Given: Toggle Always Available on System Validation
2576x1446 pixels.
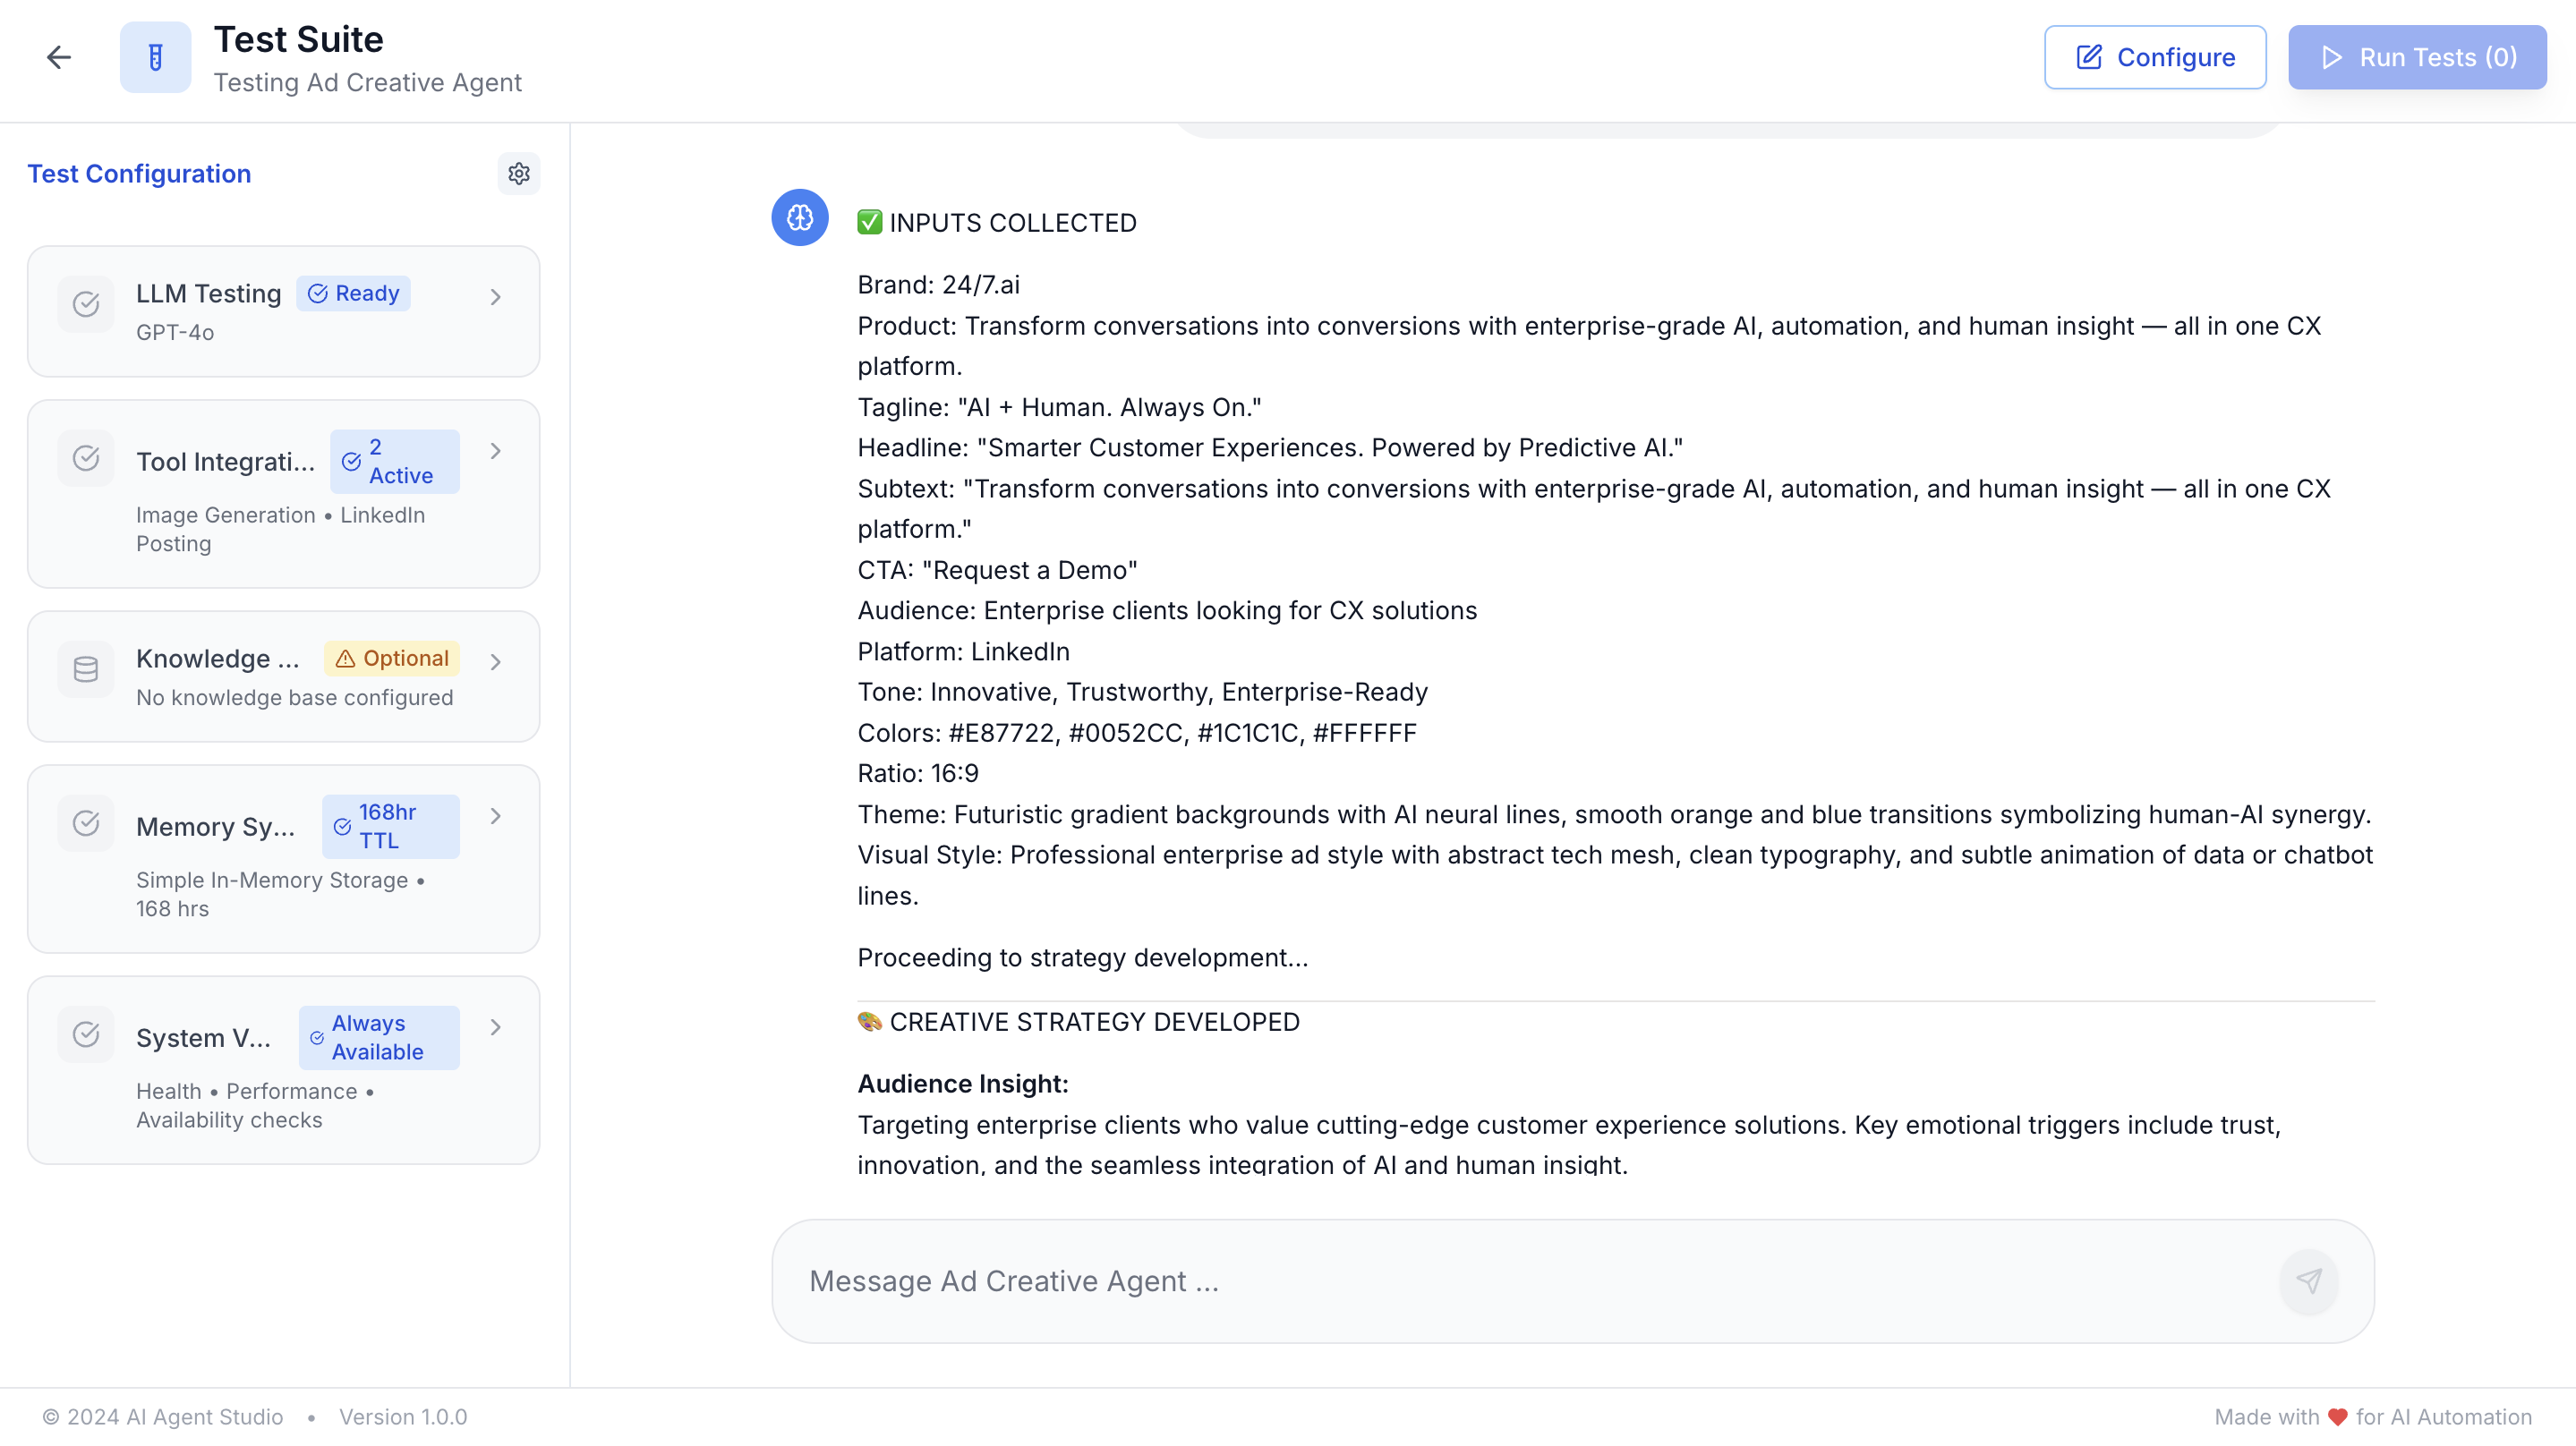Looking at the screenshot, I should tap(378, 1037).
